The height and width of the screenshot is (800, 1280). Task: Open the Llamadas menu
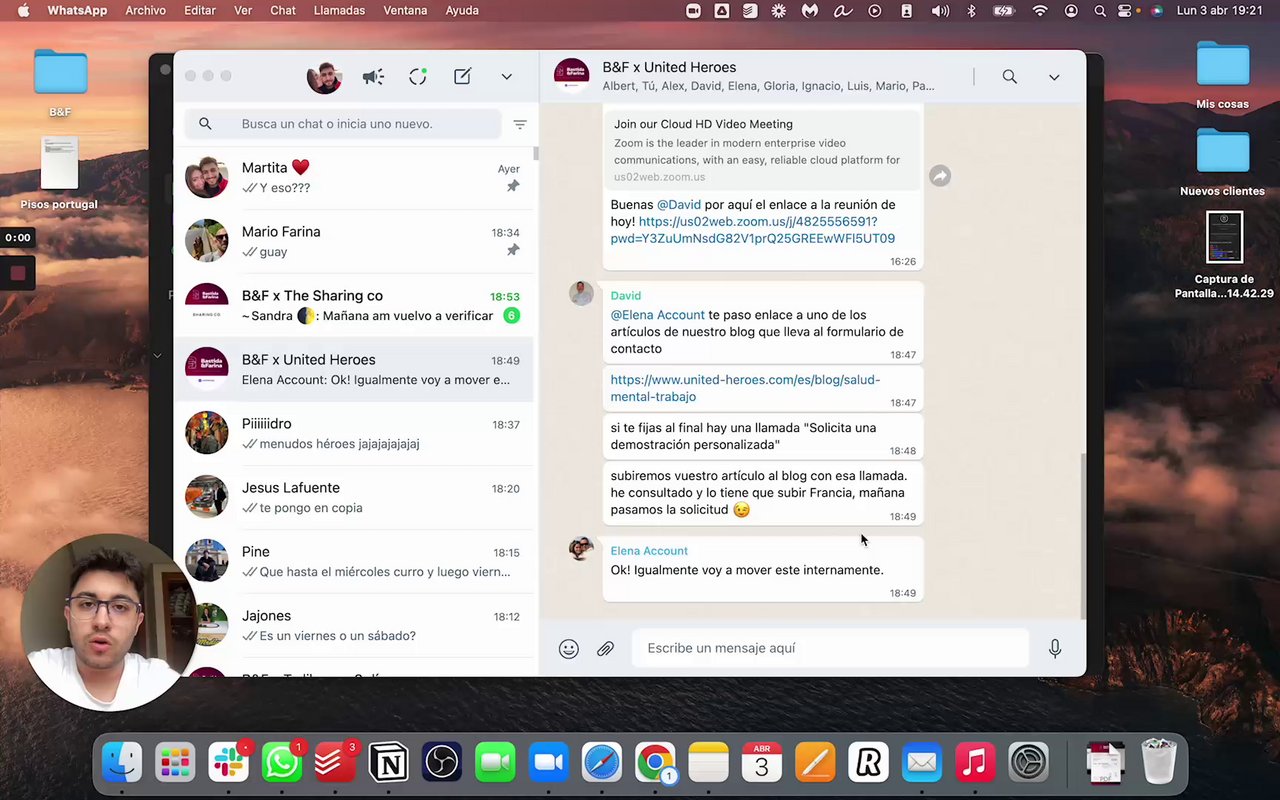pos(341,11)
